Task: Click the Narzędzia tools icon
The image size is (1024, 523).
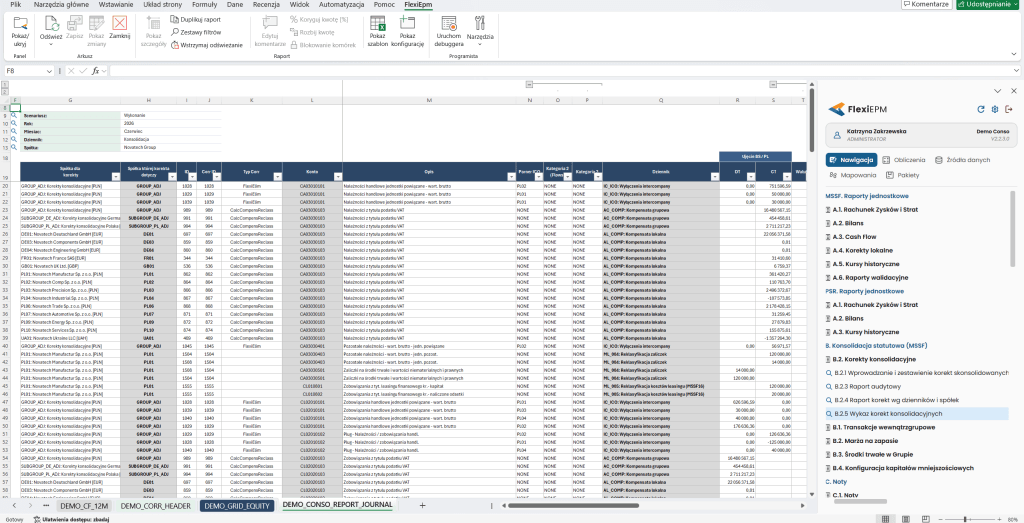Action: pos(480,24)
